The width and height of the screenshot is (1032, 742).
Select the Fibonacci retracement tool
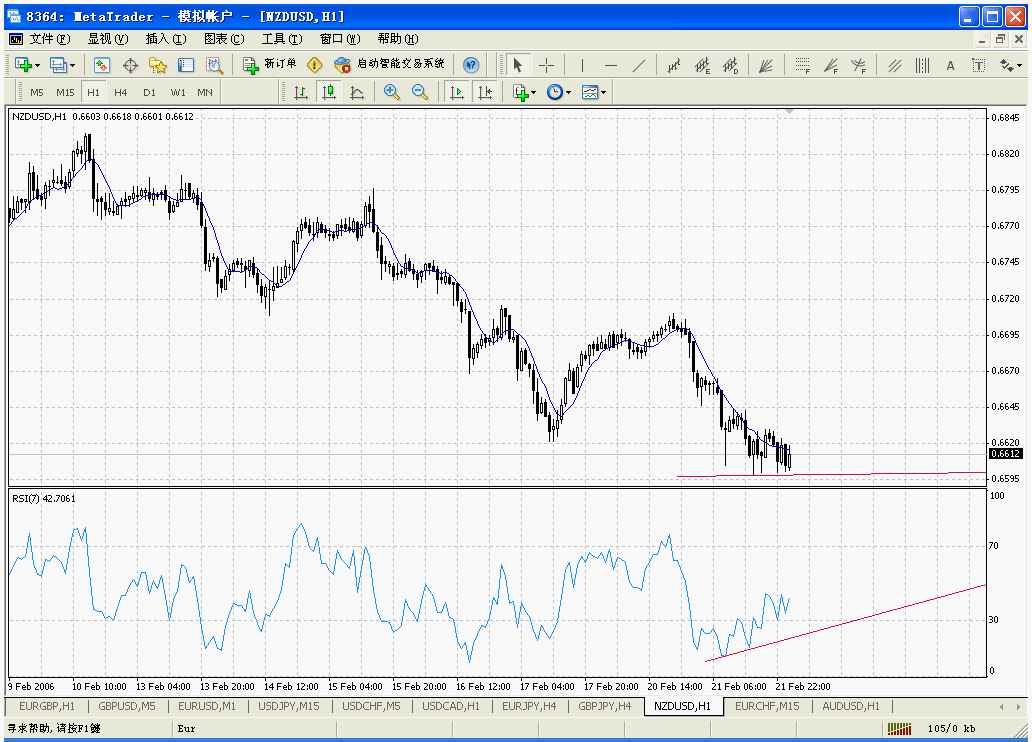pyautogui.click(x=802, y=65)
